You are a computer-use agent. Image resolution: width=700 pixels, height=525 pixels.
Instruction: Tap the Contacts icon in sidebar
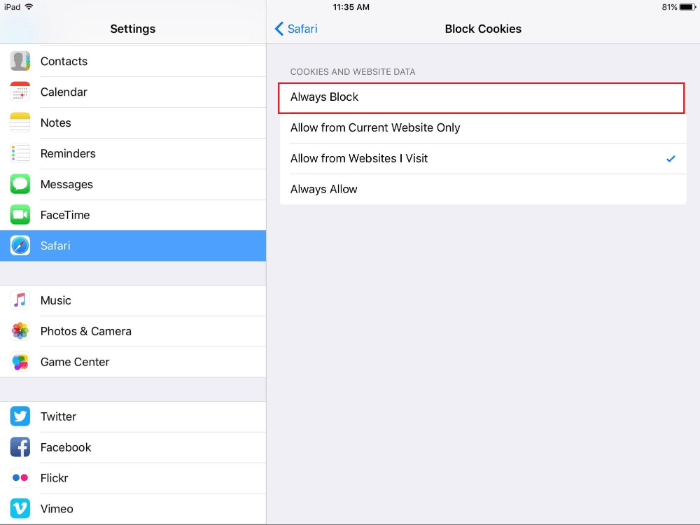pos(20,61)
